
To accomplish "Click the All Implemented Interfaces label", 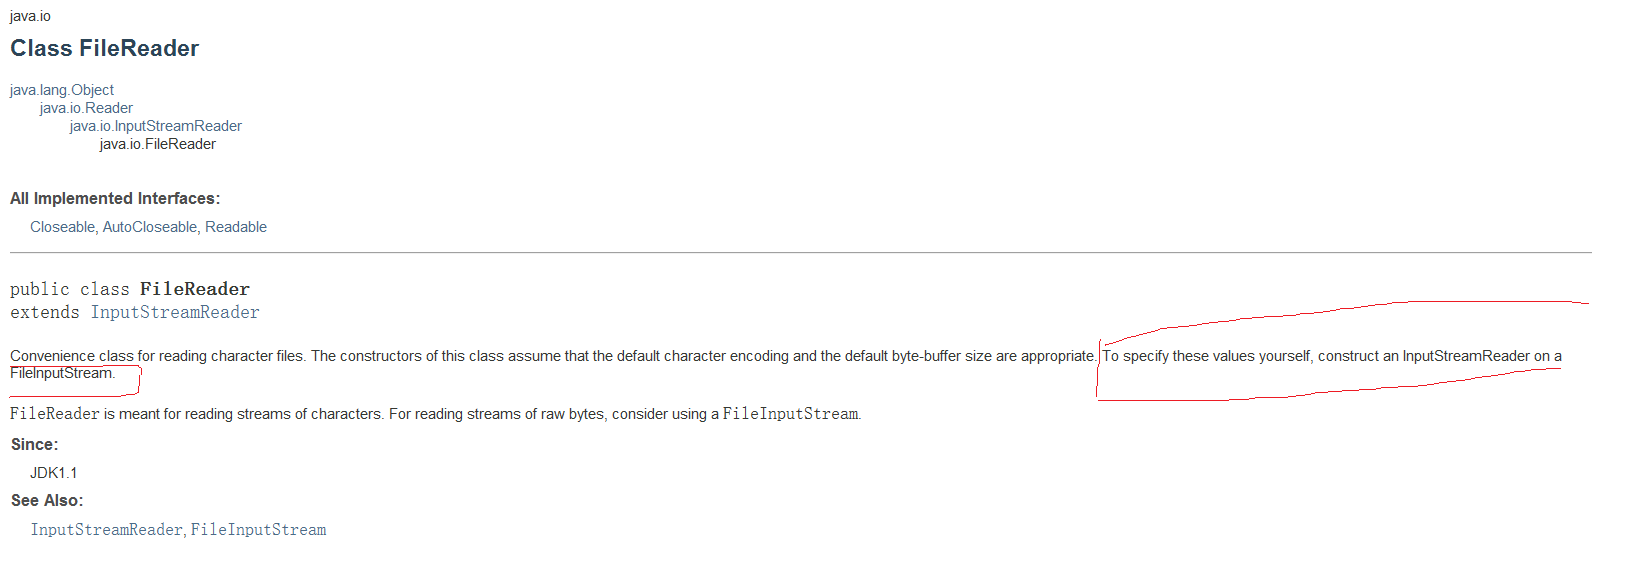I will [x=115, y=198].
